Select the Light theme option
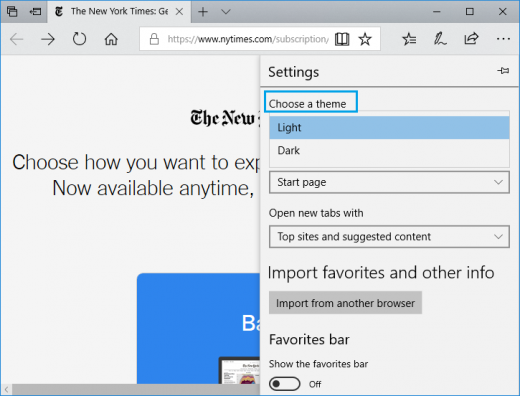 click(389, 128)
